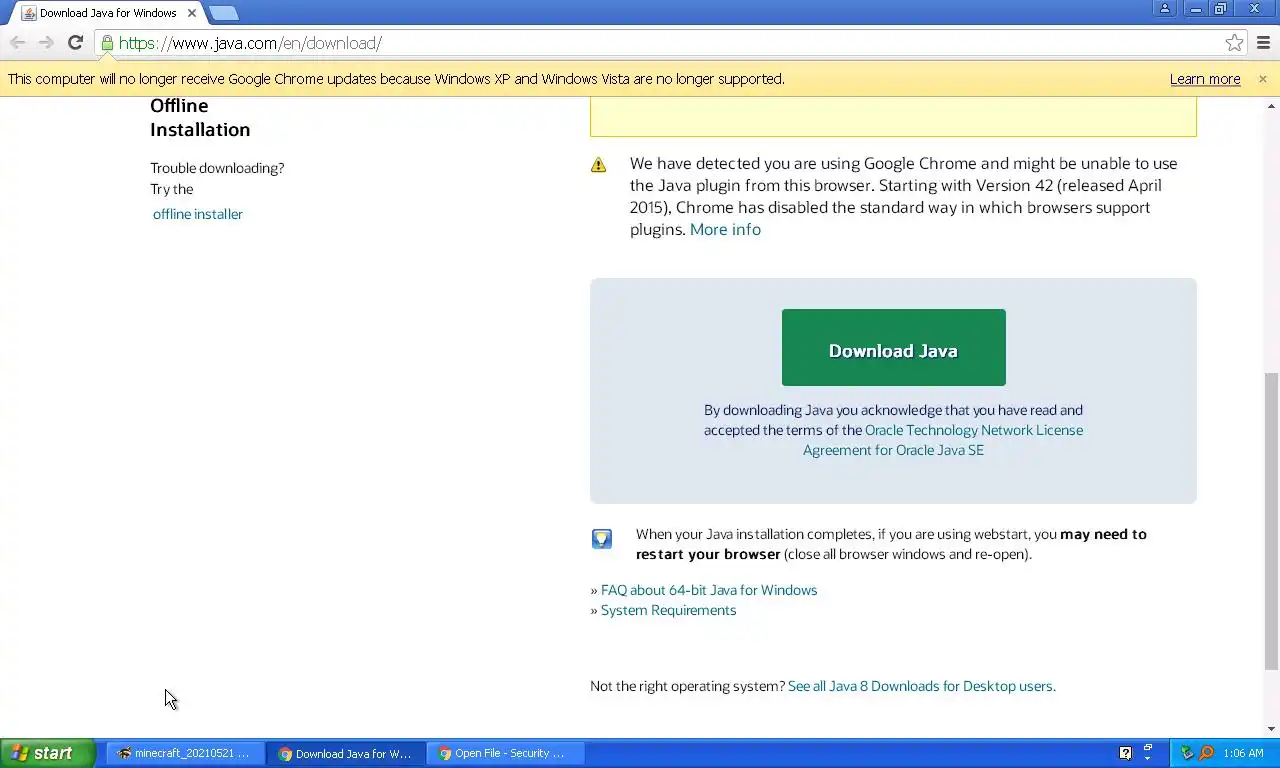Open the System Requirements link
This screenshot has height=768, width=1280.
pos(668,610)
